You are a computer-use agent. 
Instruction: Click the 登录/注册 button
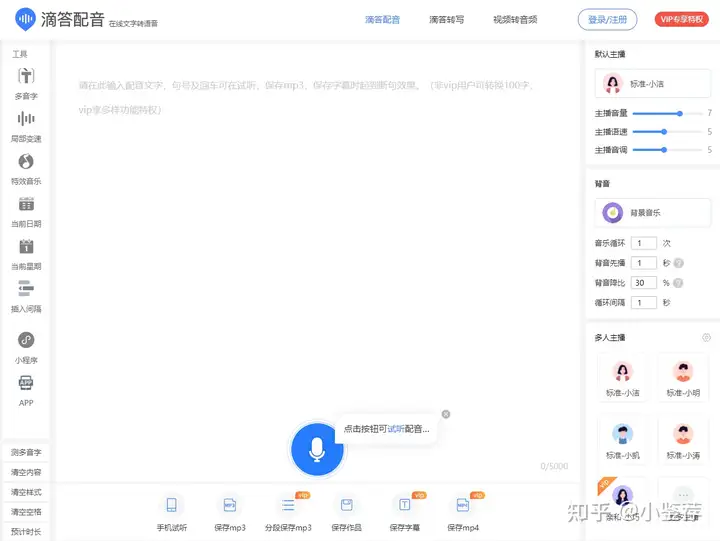click(608, 20)
